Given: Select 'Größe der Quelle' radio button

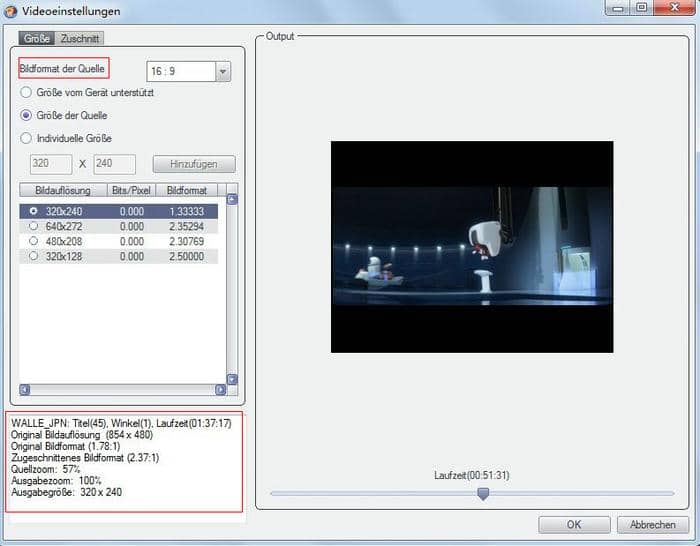Looking at the screenshot, I should pos(26,115).
